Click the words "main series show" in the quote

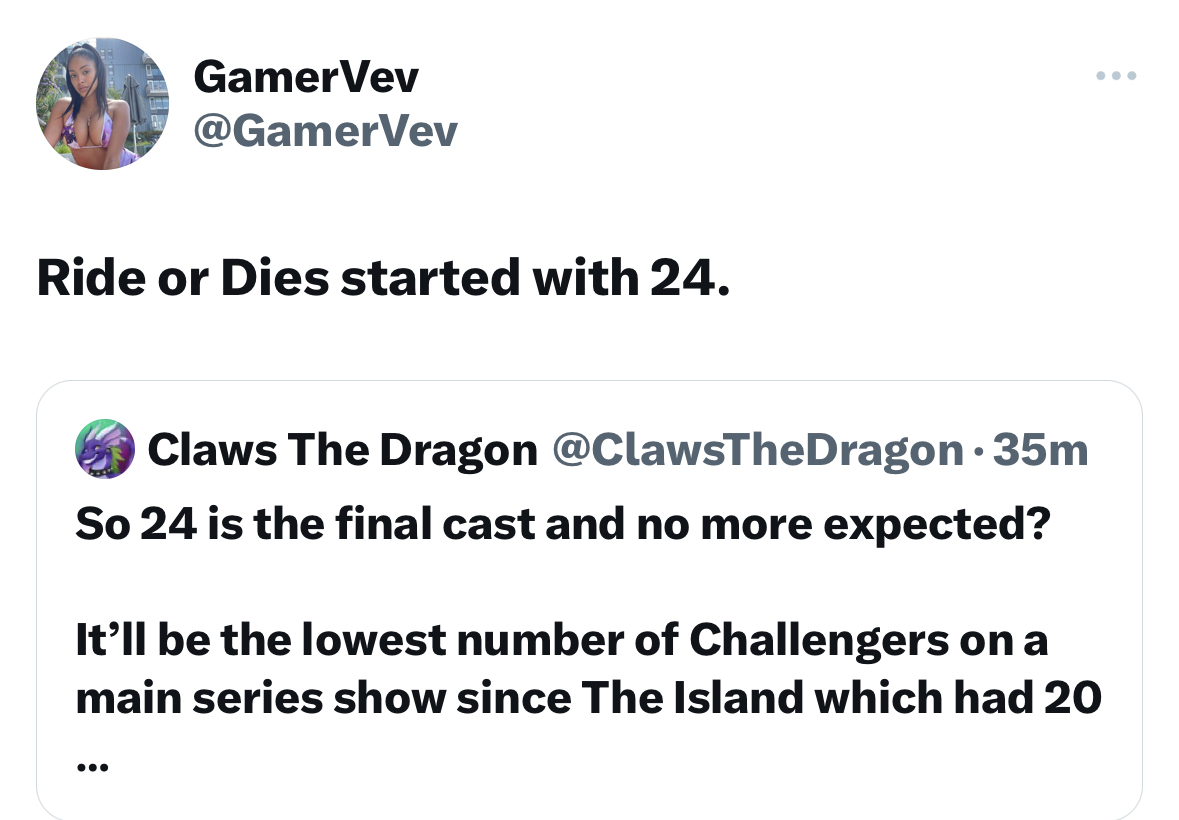(x=261, y=698)
